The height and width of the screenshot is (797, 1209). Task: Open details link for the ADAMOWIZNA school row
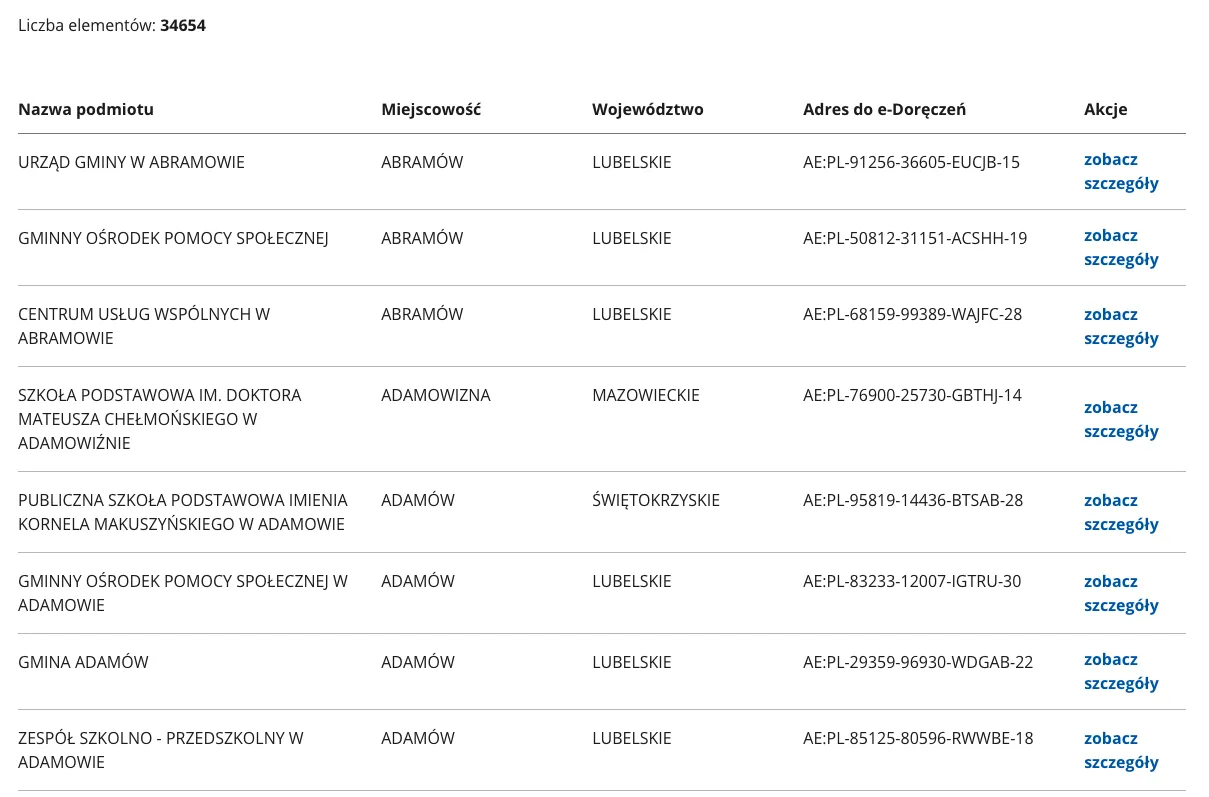tap(1120, 419)
